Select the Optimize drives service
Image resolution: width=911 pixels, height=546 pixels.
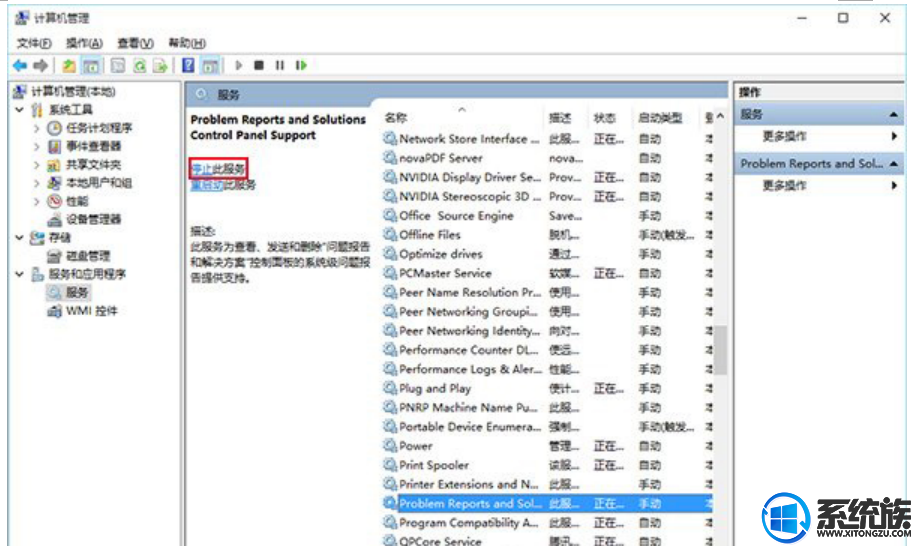click(547, 254)
